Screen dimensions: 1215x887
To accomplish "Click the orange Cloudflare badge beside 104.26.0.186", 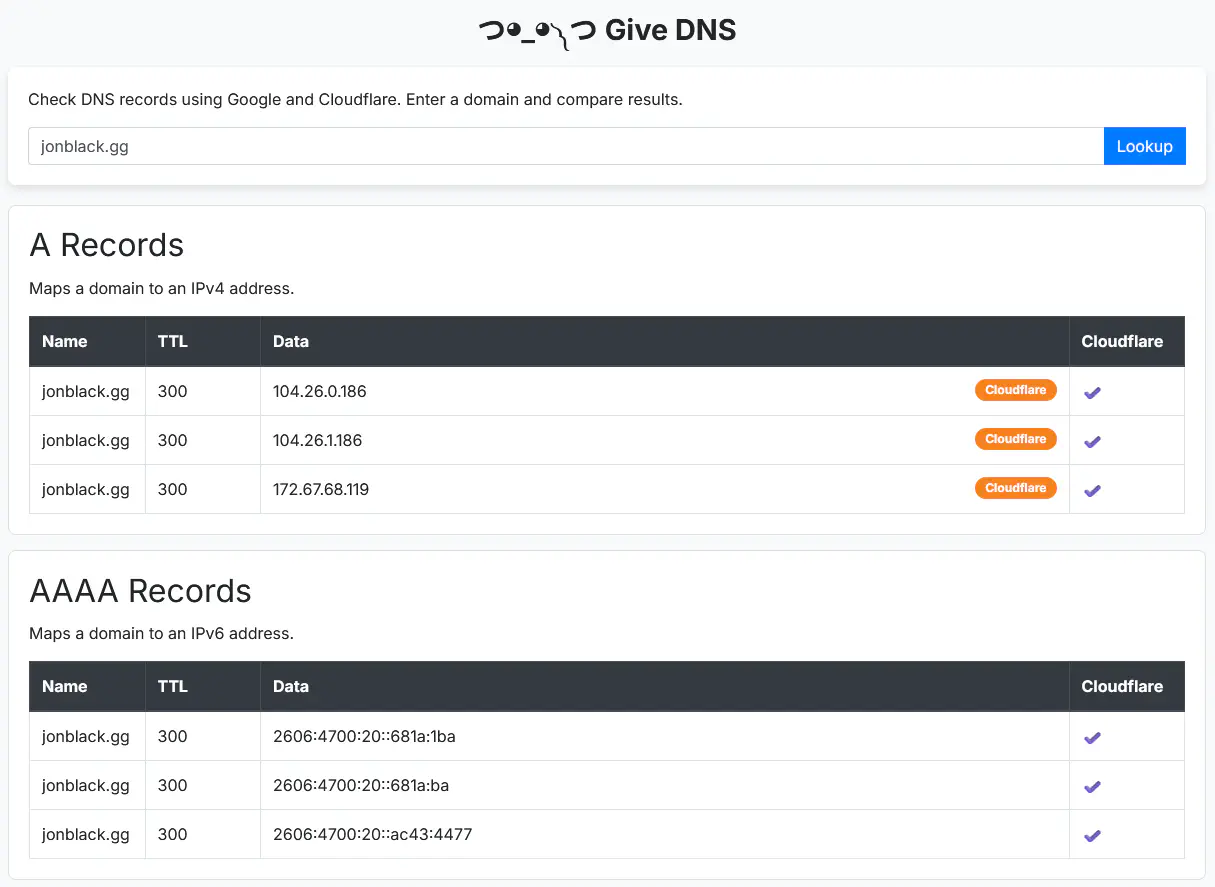I will click(x=1015, y=390).
